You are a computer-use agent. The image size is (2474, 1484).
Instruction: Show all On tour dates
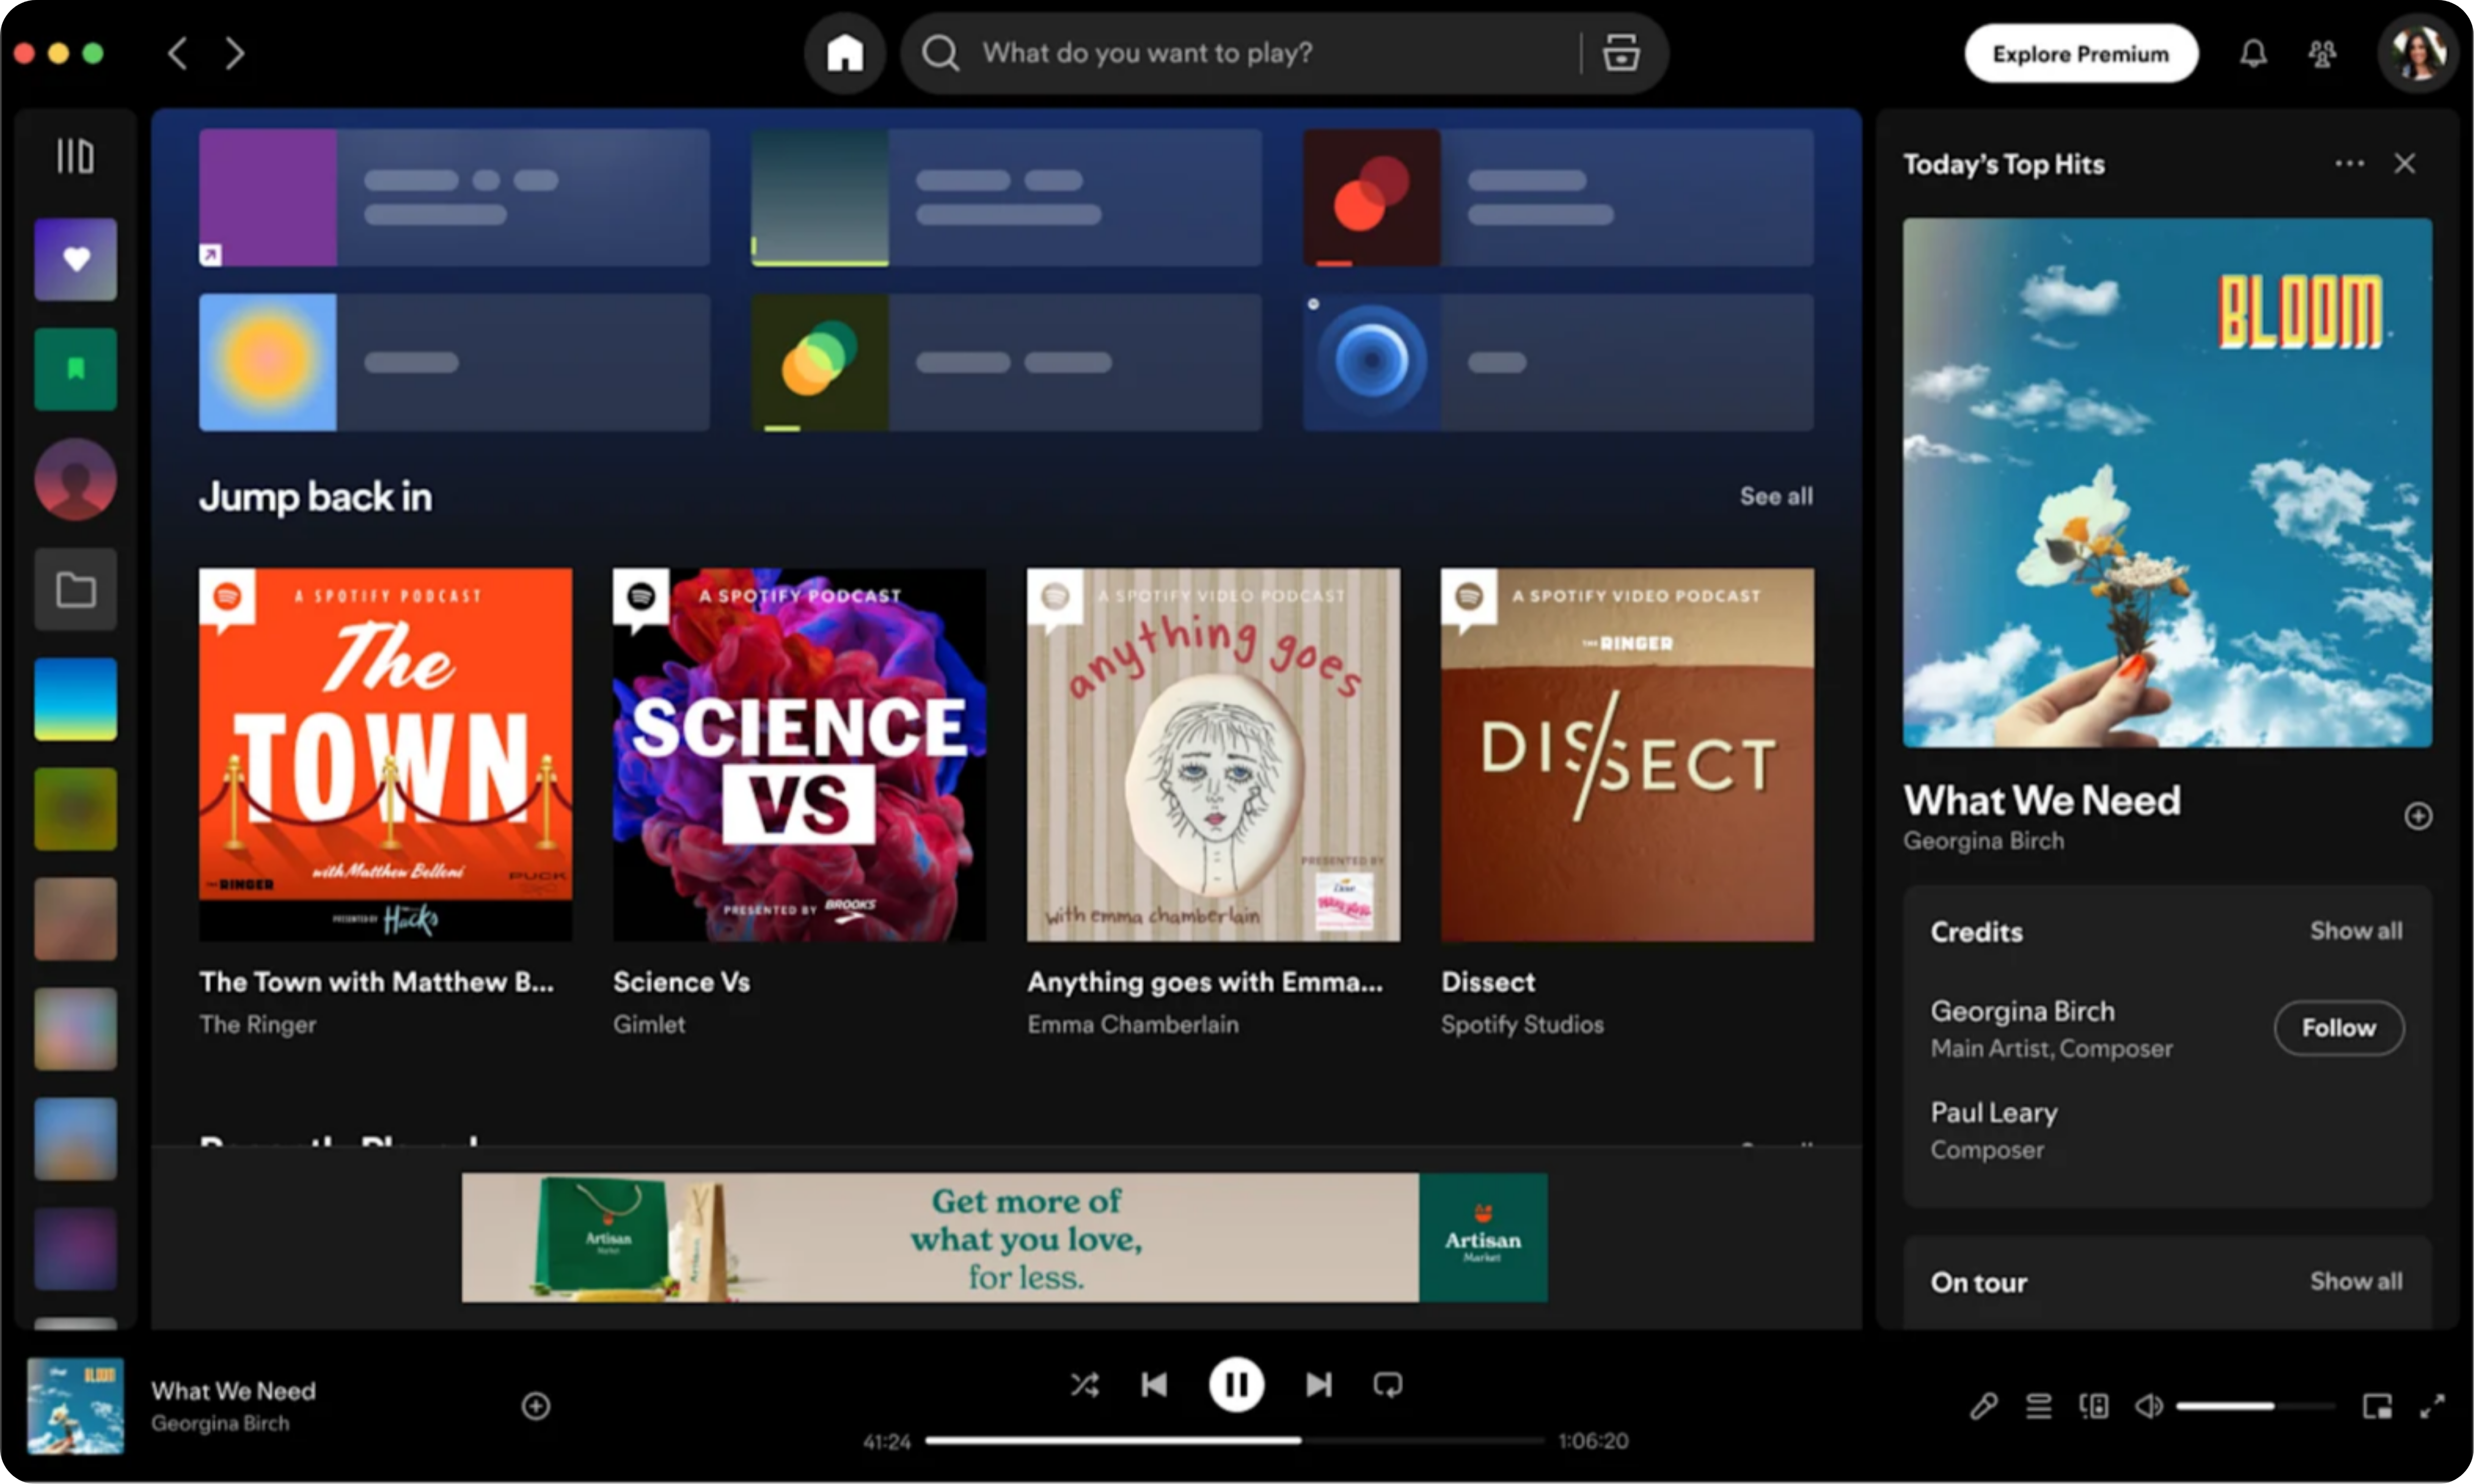(x=2355, y=1282)
